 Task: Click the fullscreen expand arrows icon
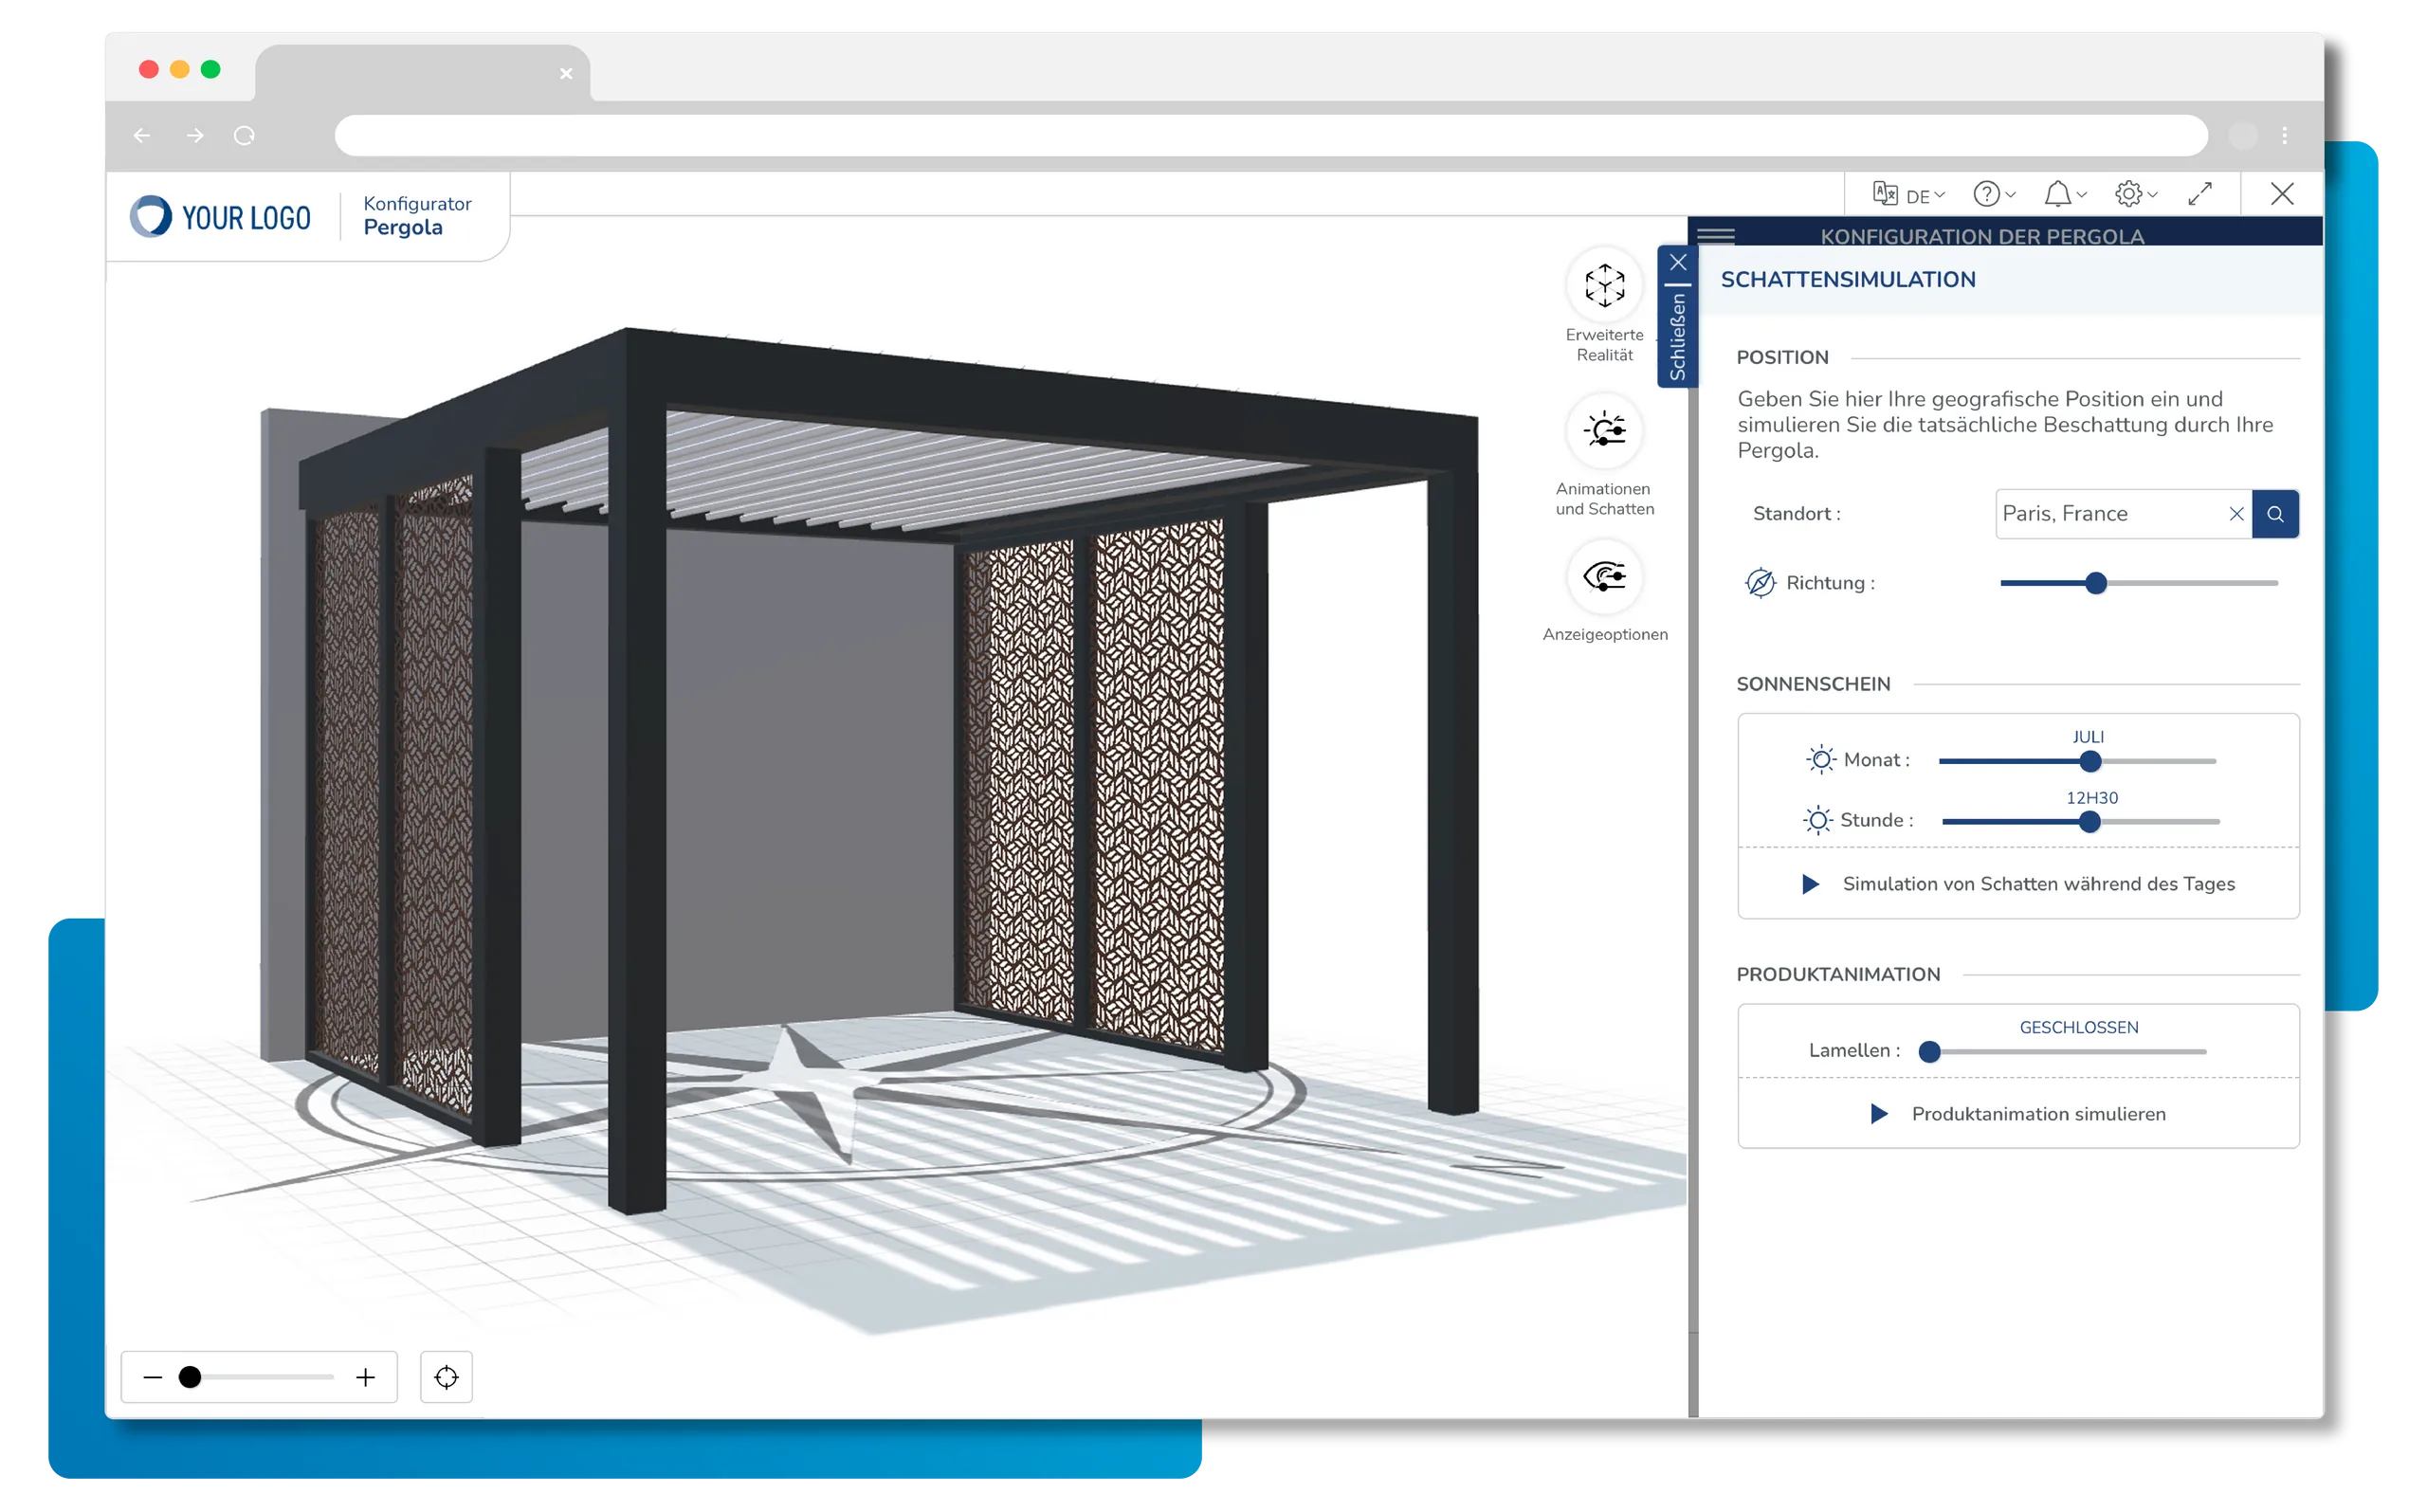click(x=2202, y=194)
